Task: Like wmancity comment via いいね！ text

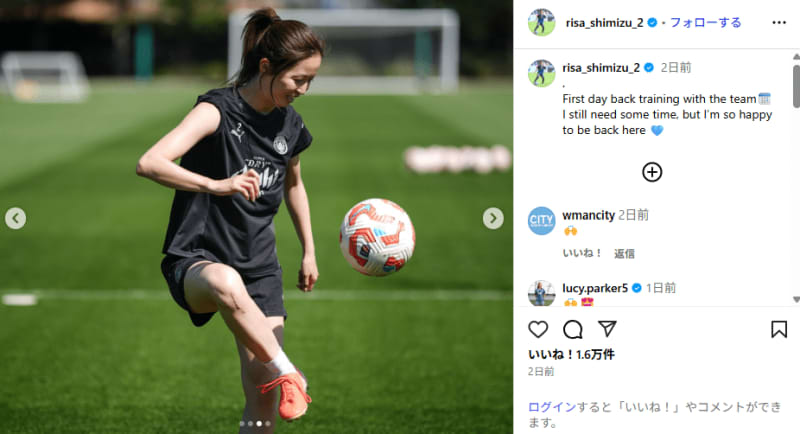Action: [x=582, y=253]
